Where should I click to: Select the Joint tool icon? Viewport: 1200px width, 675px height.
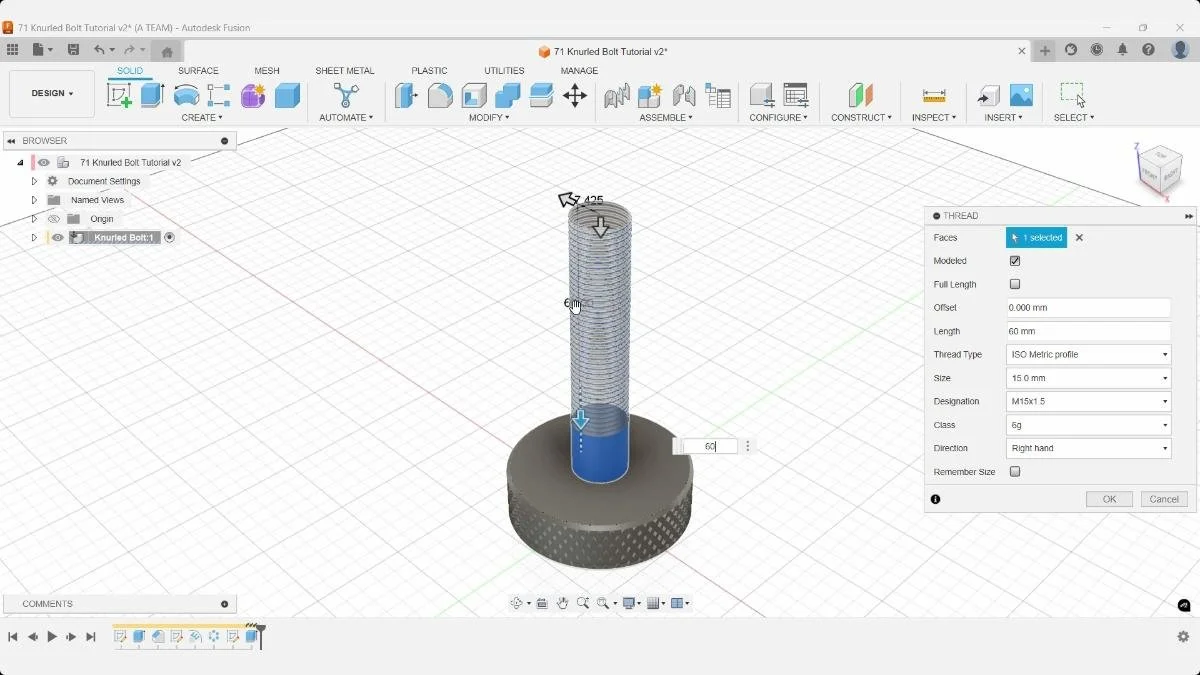[684, 95]
